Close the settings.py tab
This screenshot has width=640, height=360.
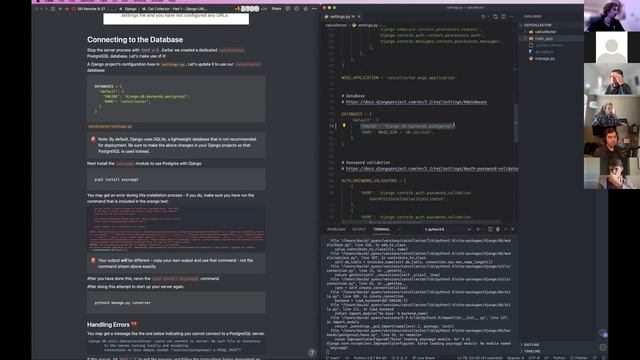(359, 17)
